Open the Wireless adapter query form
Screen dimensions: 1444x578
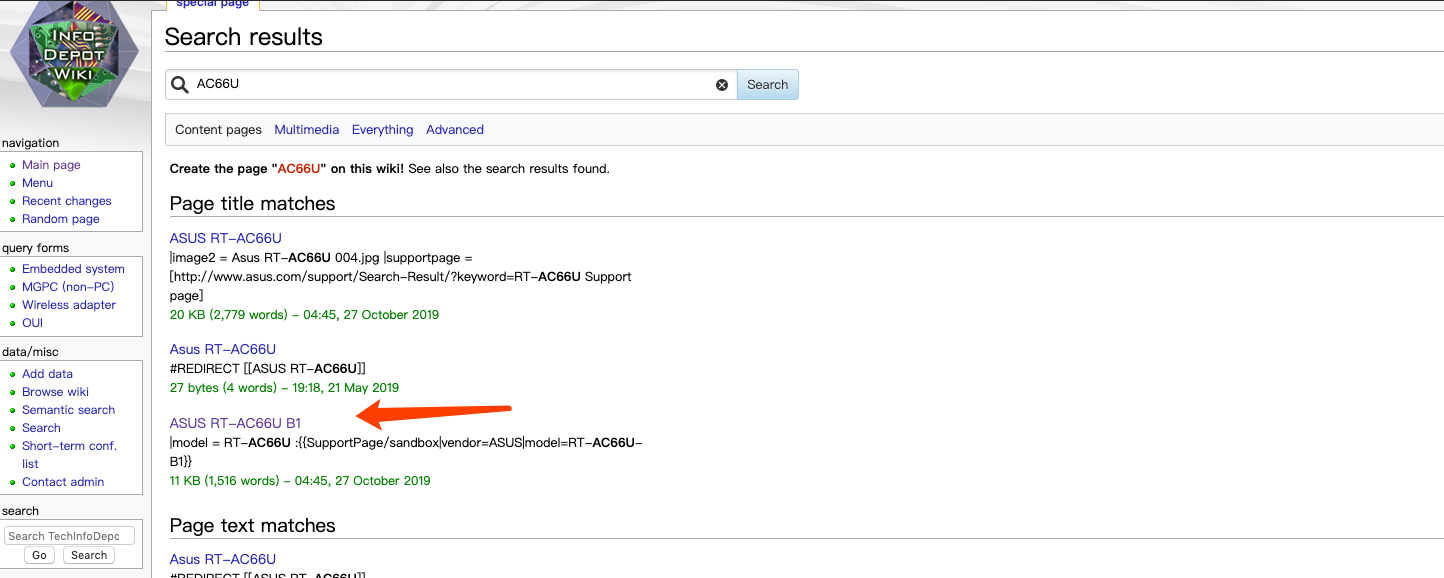tap(69, 305)
